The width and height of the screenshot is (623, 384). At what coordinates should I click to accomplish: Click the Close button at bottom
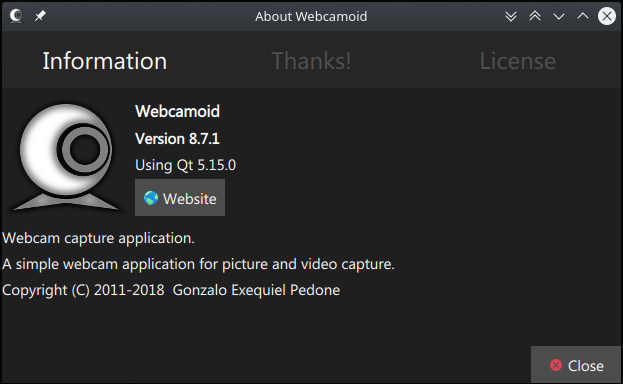576,365
